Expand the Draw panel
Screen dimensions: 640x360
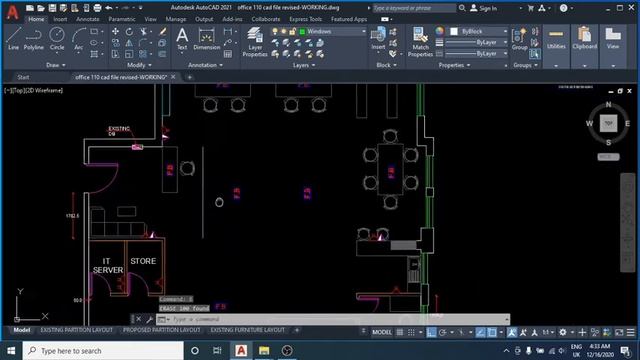coord(55,65)
